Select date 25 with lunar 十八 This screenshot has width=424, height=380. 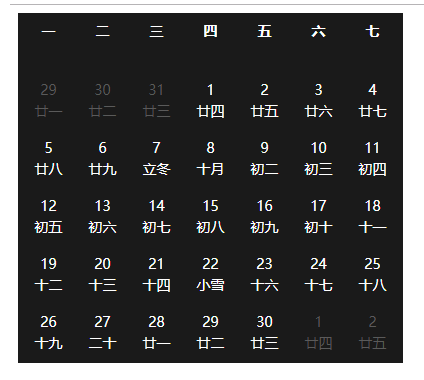click(x=372, y=275)
